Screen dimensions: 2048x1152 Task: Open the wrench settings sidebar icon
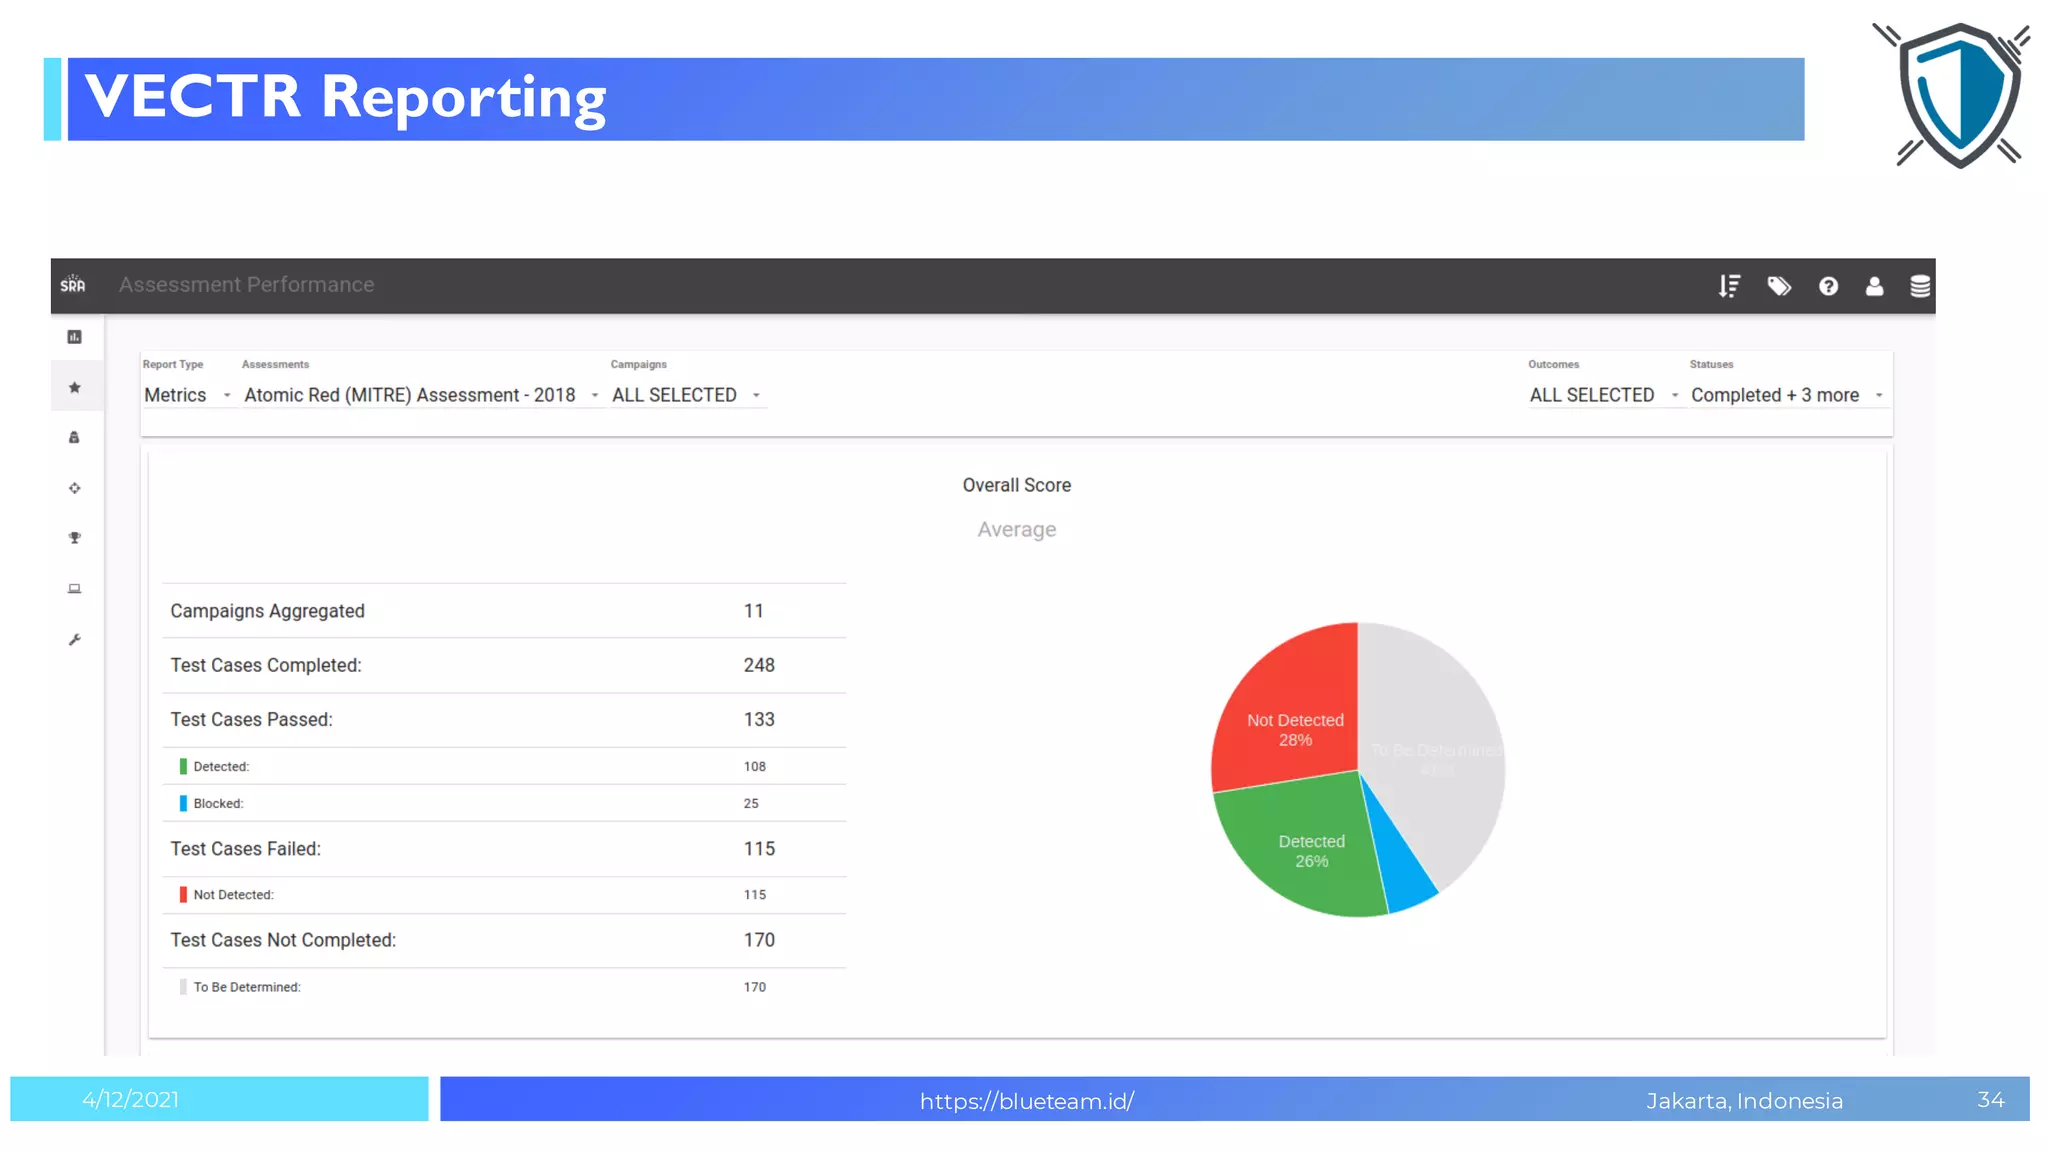(x=74, y=639)
